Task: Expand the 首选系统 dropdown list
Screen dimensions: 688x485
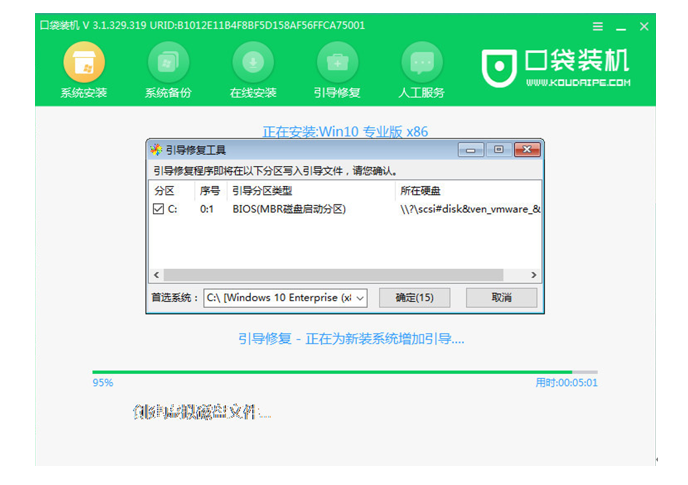Action: (x=360, y=298)
